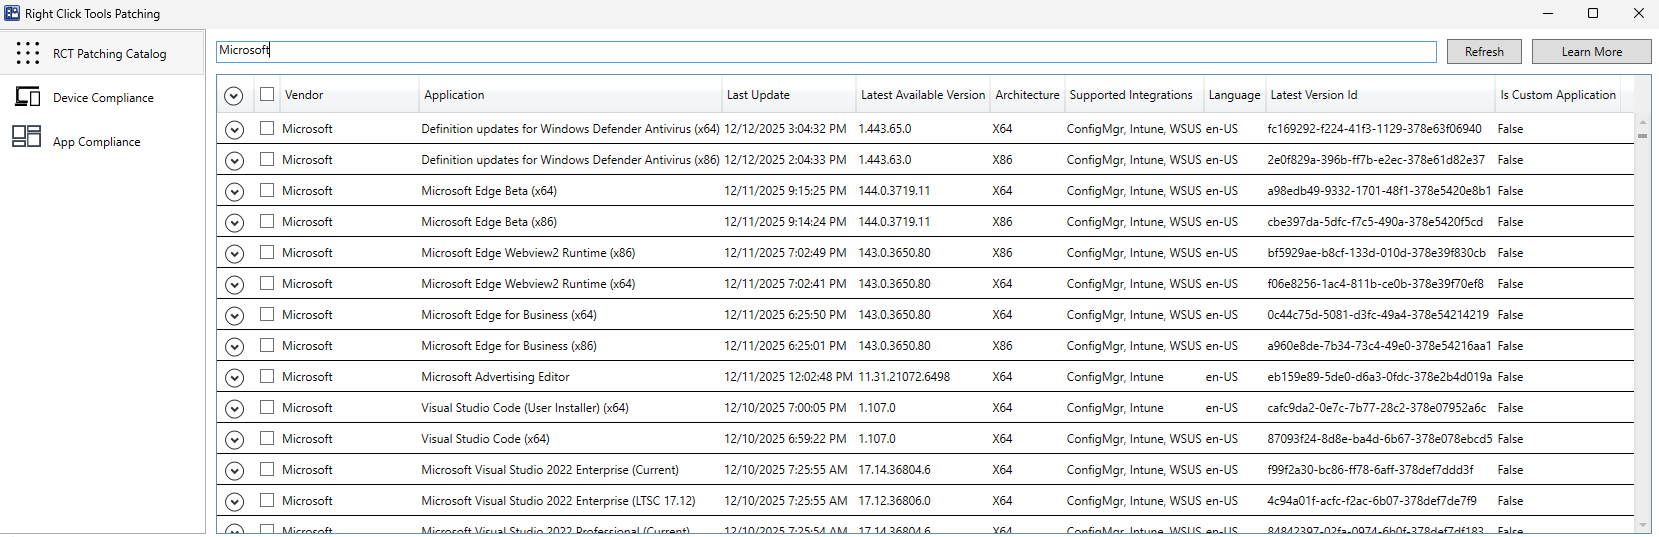
Task: Sort by Last Update column header
Action: click(x=789, y=95)
